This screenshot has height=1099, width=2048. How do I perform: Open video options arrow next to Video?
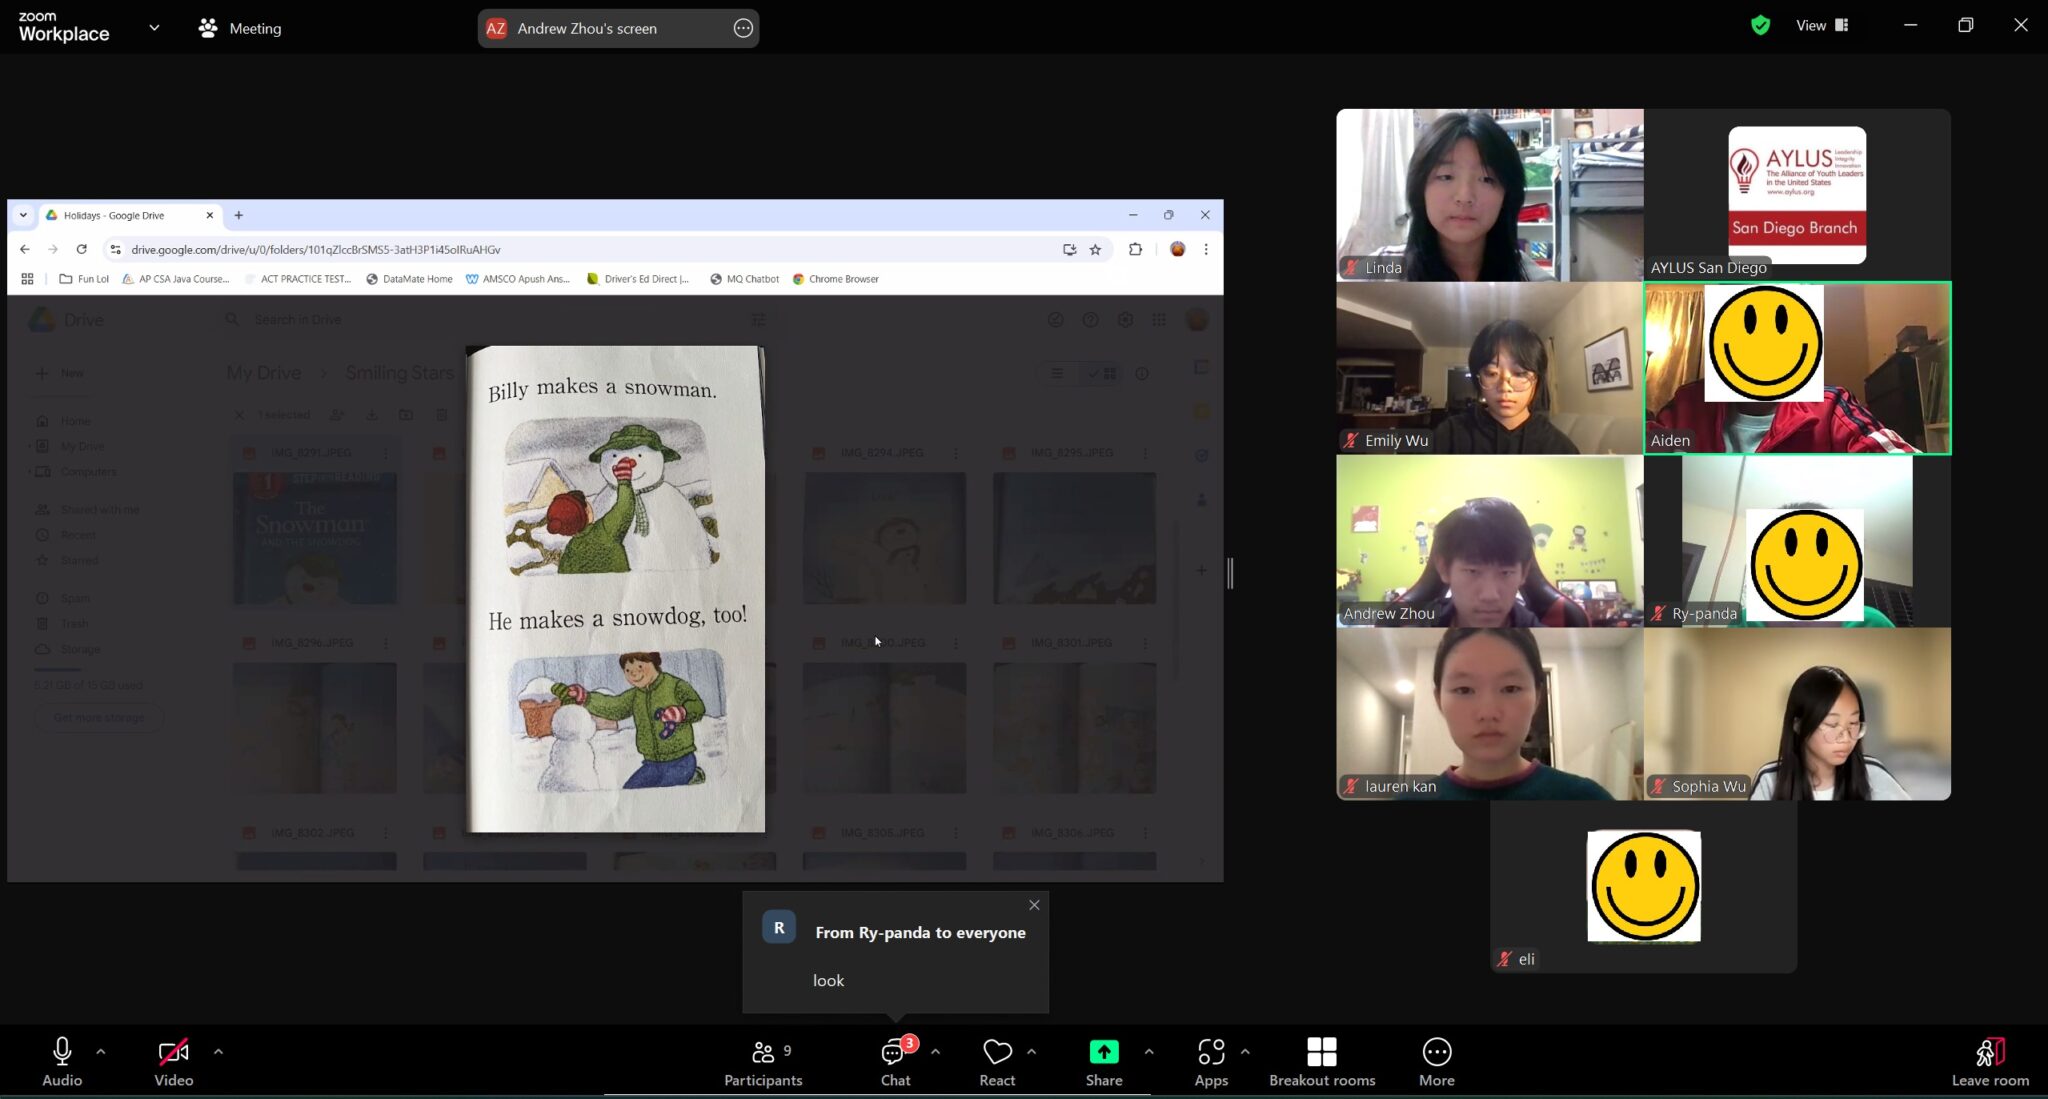[x=218, y=1051]
